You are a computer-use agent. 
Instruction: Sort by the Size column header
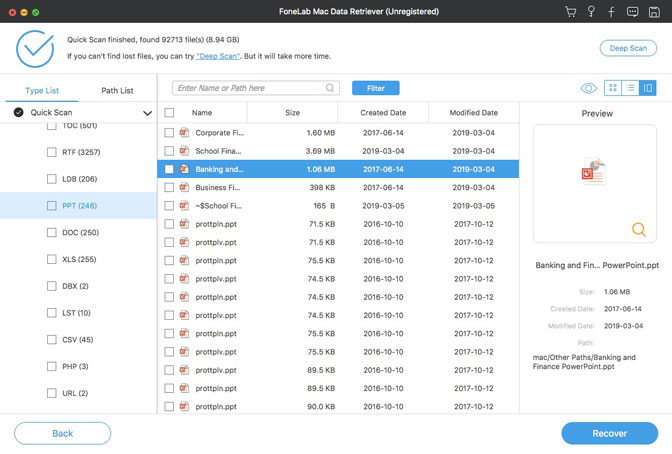click(x=292, y=113)
